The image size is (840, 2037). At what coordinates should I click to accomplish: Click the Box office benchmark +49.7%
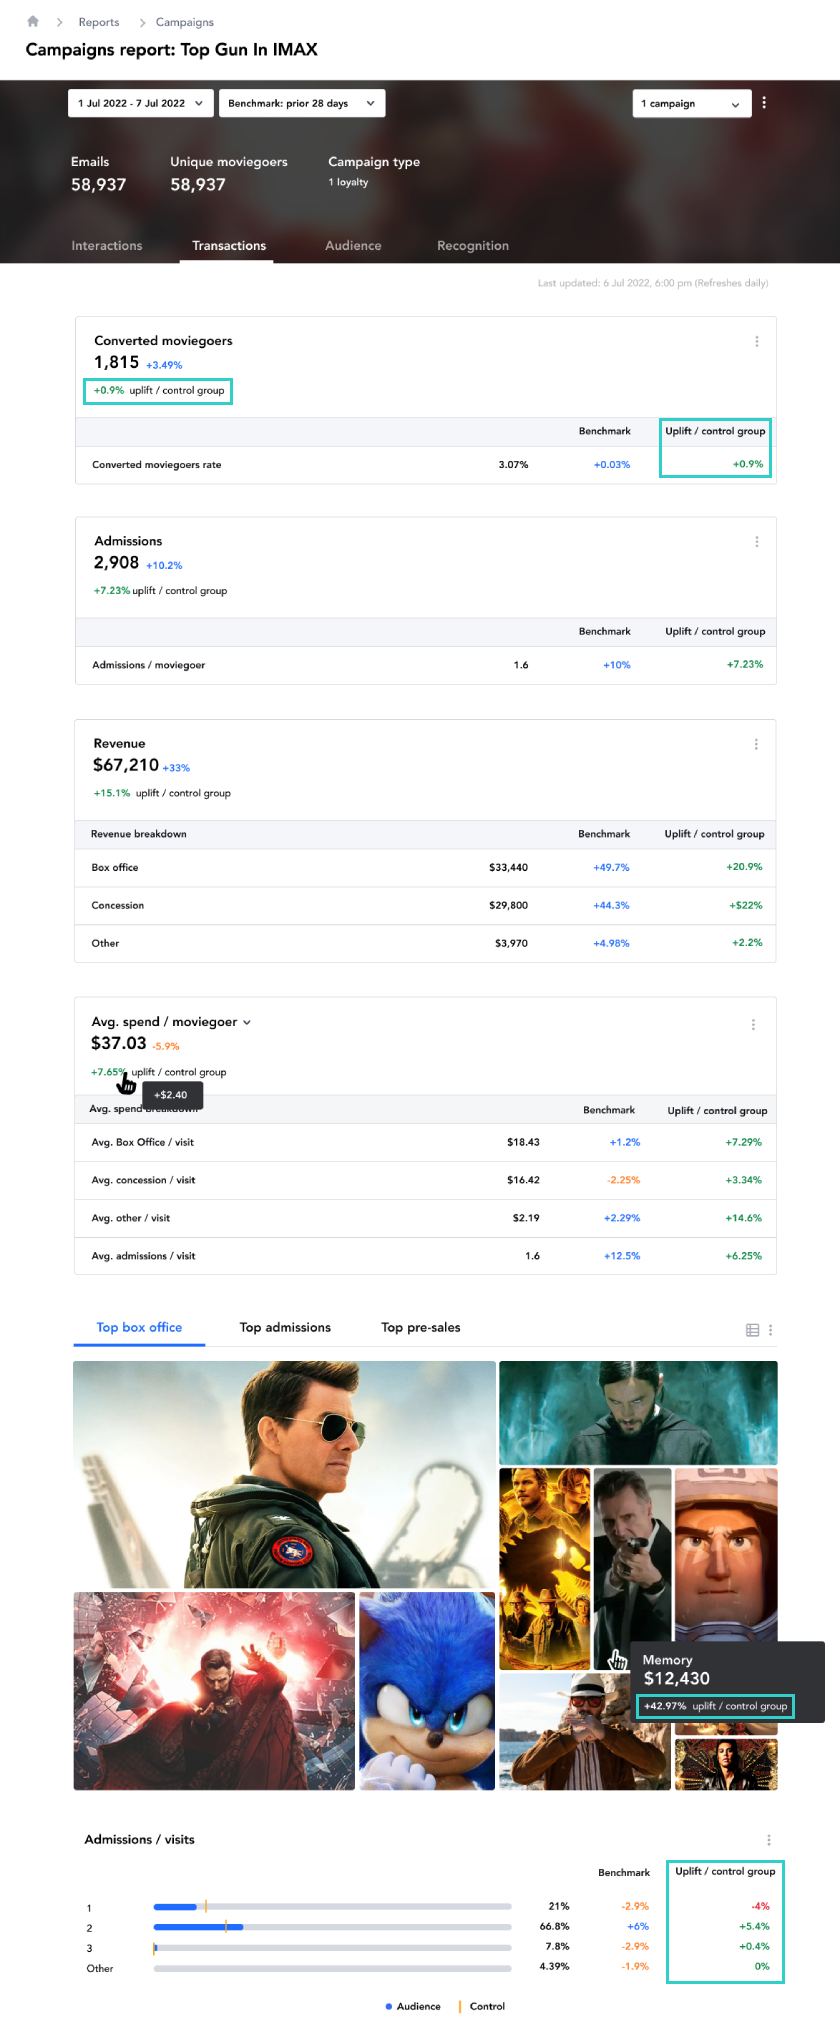pos(611,868)
